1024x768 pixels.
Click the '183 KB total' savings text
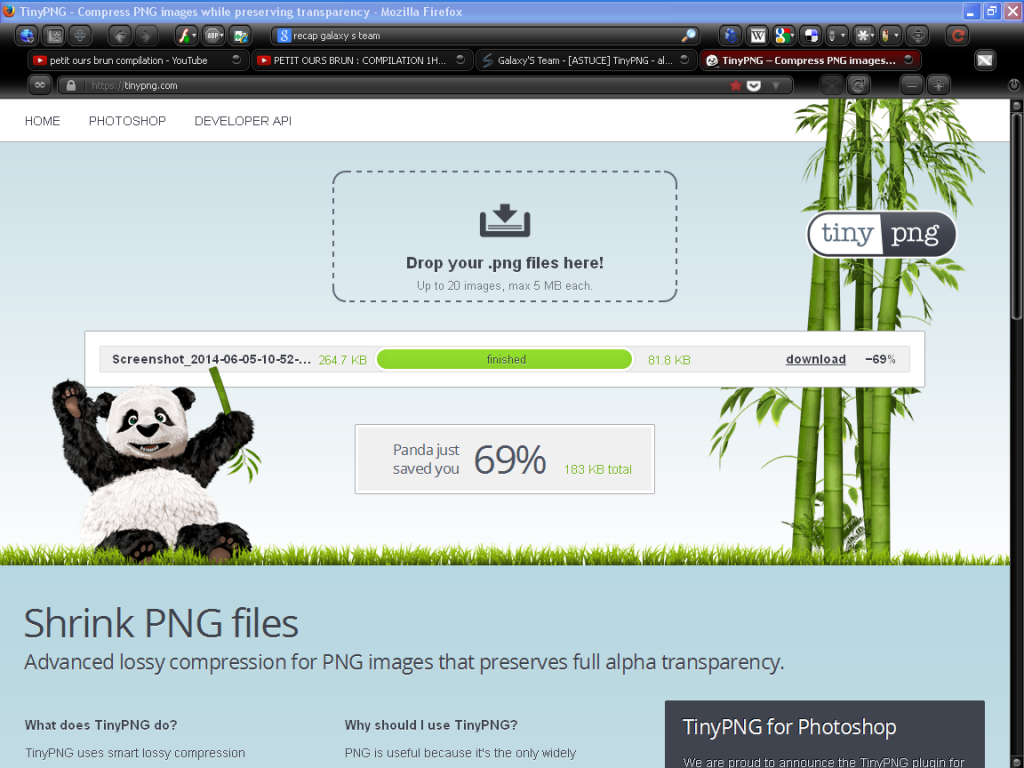[598, 470]
